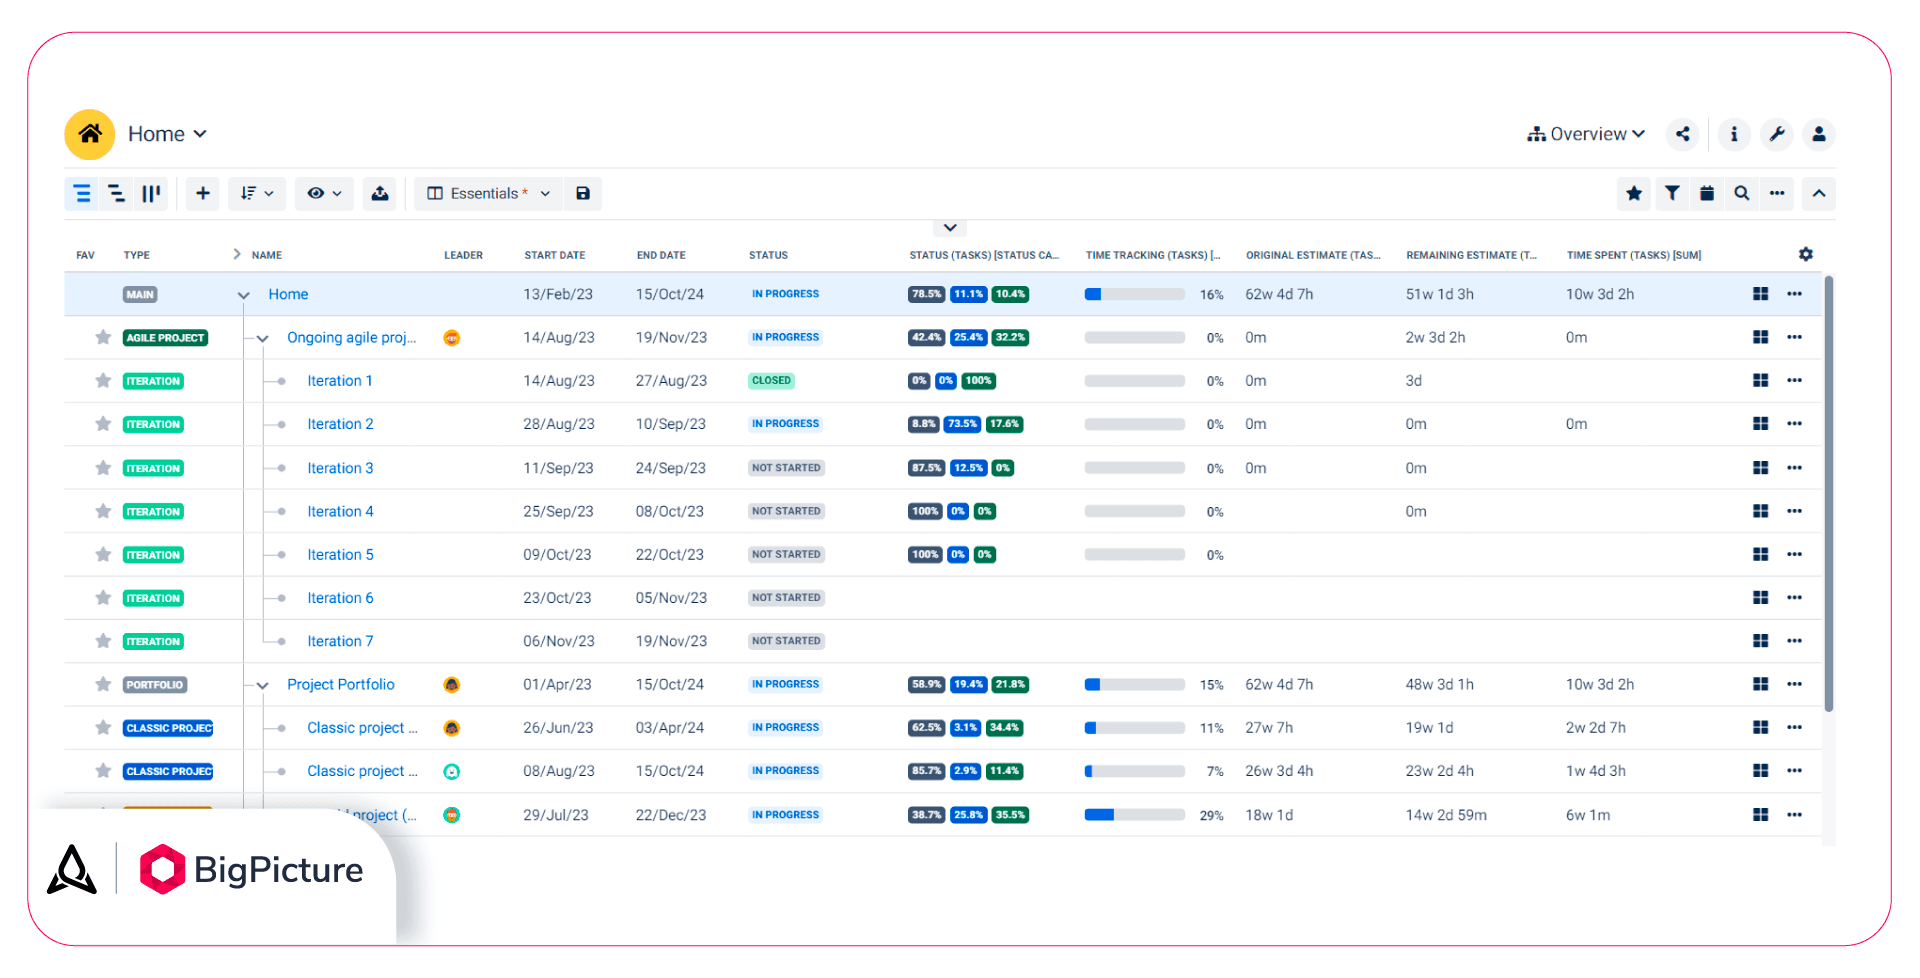Click the LEADER column header
The height and width of the screenshot is (978, 1920).
coord(463,255)
